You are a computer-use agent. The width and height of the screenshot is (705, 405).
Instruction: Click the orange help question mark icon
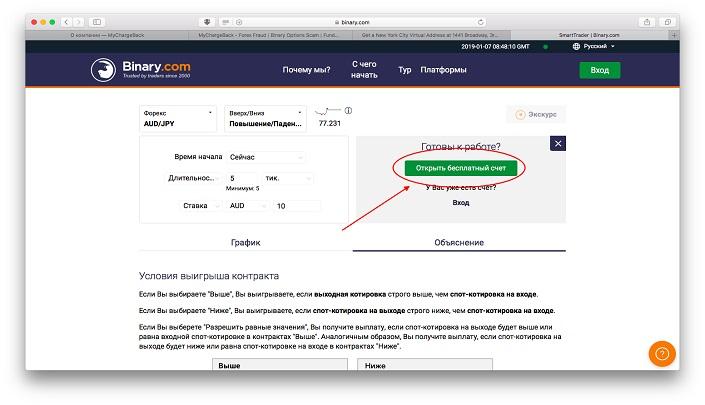[x=663, y=354]
